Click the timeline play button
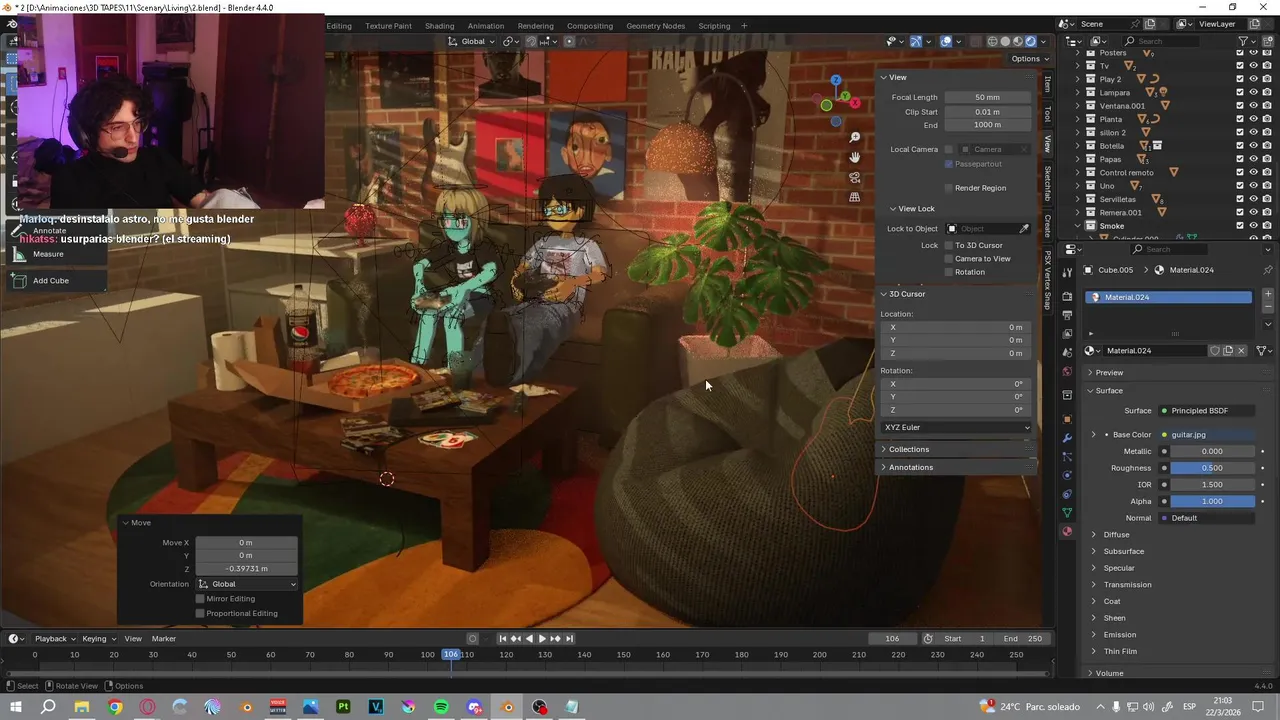This screenshot has height=720, width=1280. pyautogui.click(x=542, y=638)
